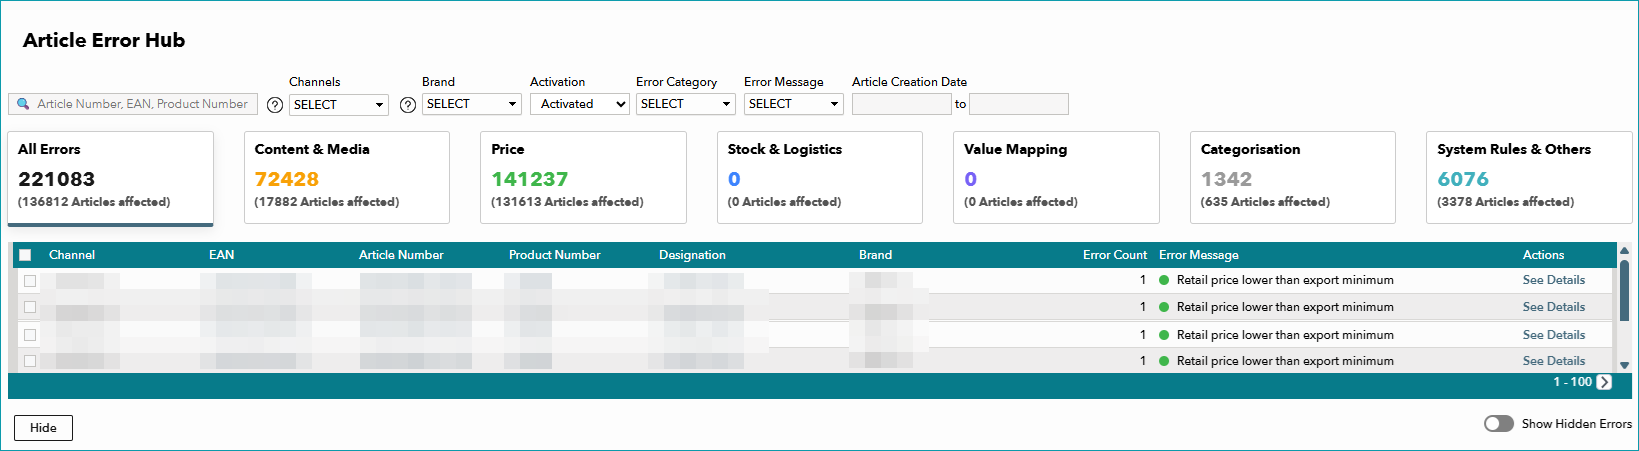Tick the select-all checkbox in table header
Image resolution: width=1639 pixels, height=451 pixels.
click(x=26, y=255)
